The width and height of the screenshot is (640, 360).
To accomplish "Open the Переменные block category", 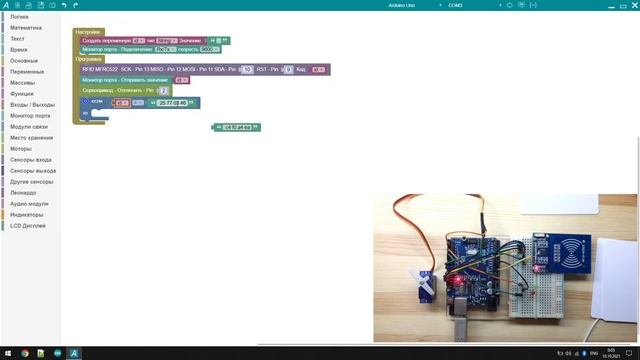I will tap(27, 72).
